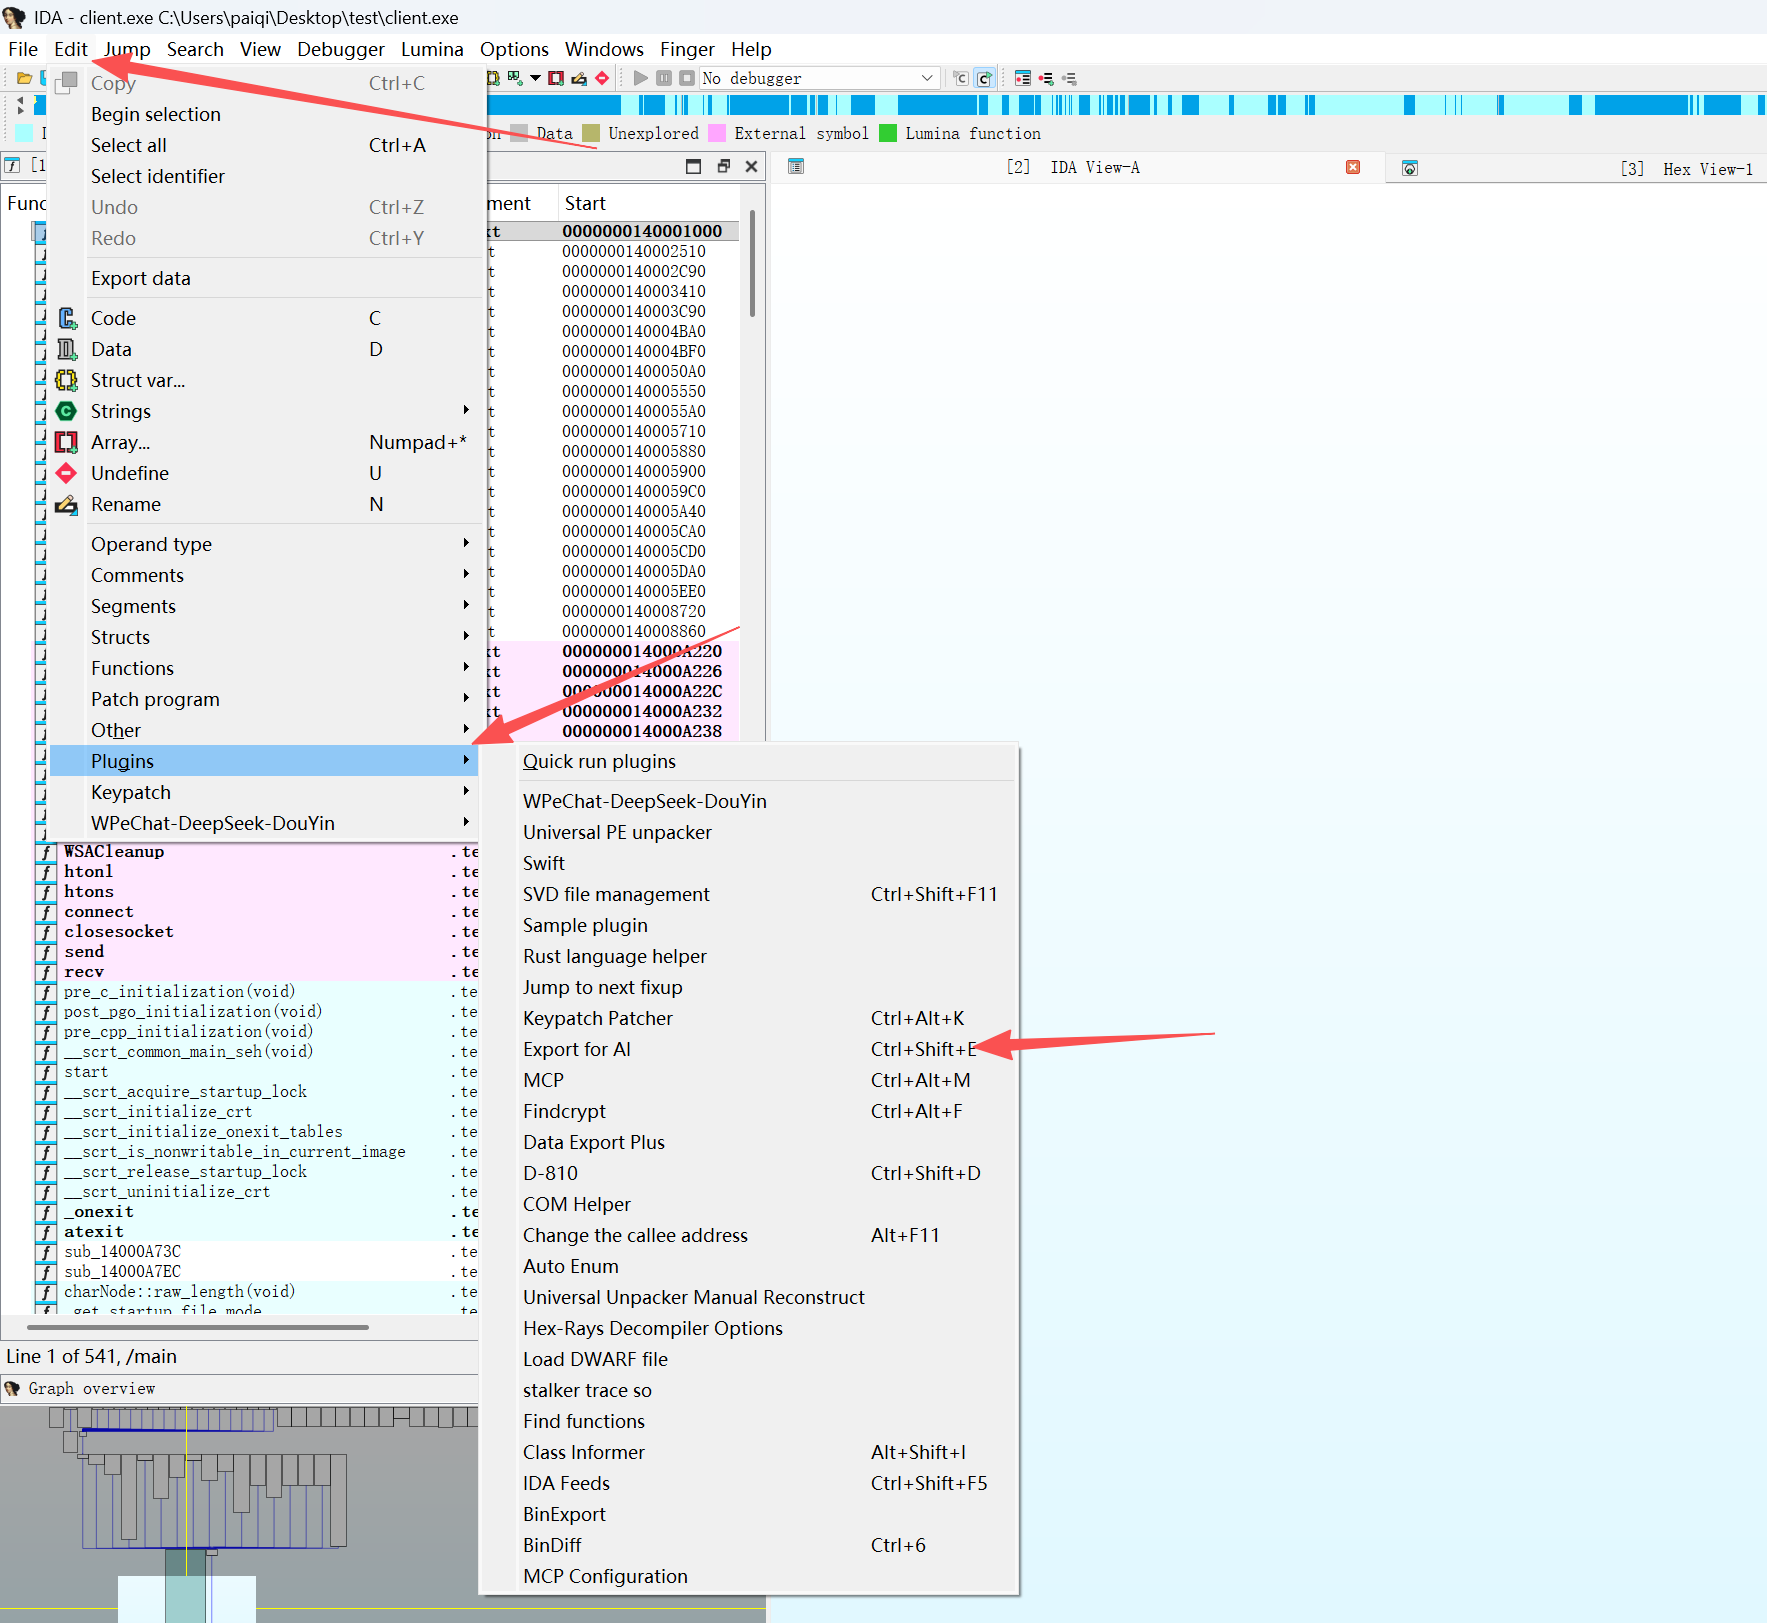Expand the Segments submenu
This screenshot has height=1623, width=1767.
tap(268, 606)
